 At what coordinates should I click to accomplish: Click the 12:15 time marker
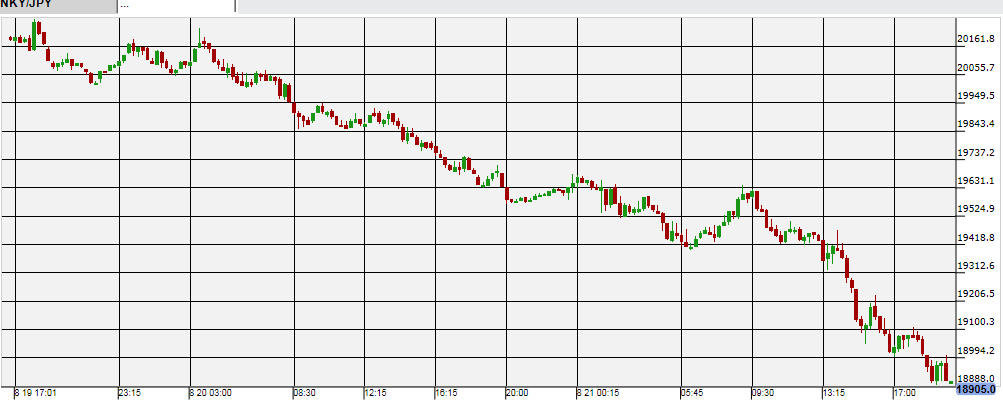[x=374, y=392]
